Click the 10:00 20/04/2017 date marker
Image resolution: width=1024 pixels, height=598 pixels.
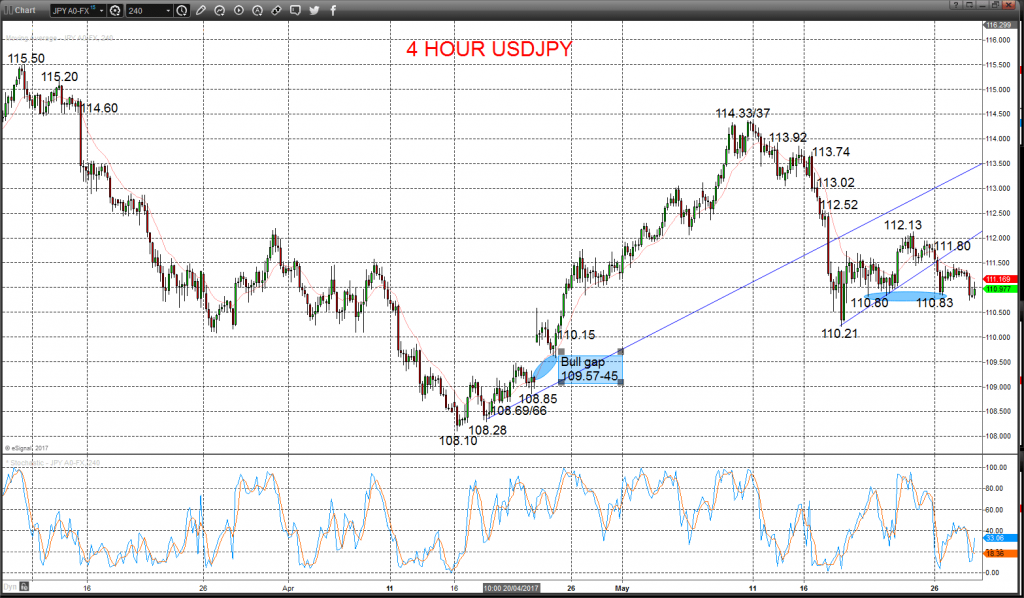(511, 588)
